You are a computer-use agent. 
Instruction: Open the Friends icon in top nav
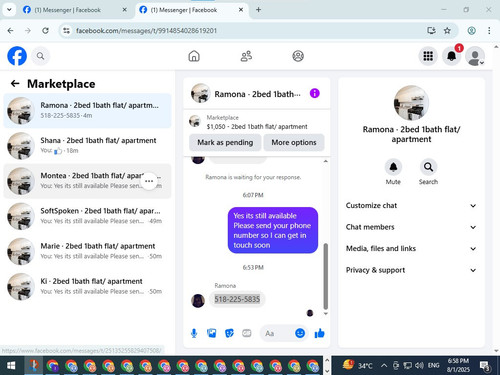click(x=246, y=56)
